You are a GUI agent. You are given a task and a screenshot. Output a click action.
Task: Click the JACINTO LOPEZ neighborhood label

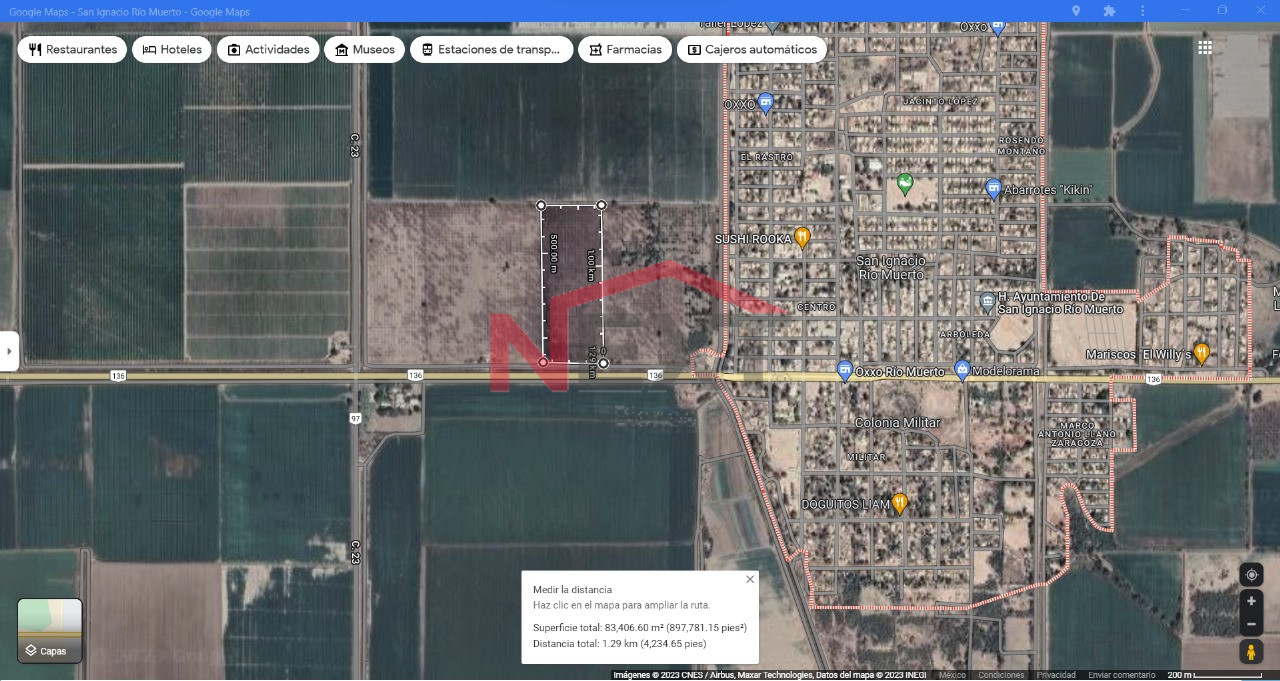[940, 101]
